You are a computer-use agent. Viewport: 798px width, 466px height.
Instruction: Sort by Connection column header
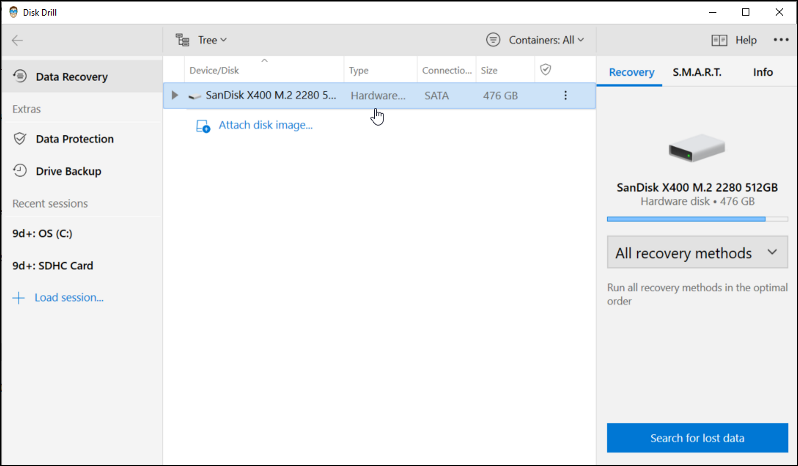pyautogui.click(x=447, y=70)
